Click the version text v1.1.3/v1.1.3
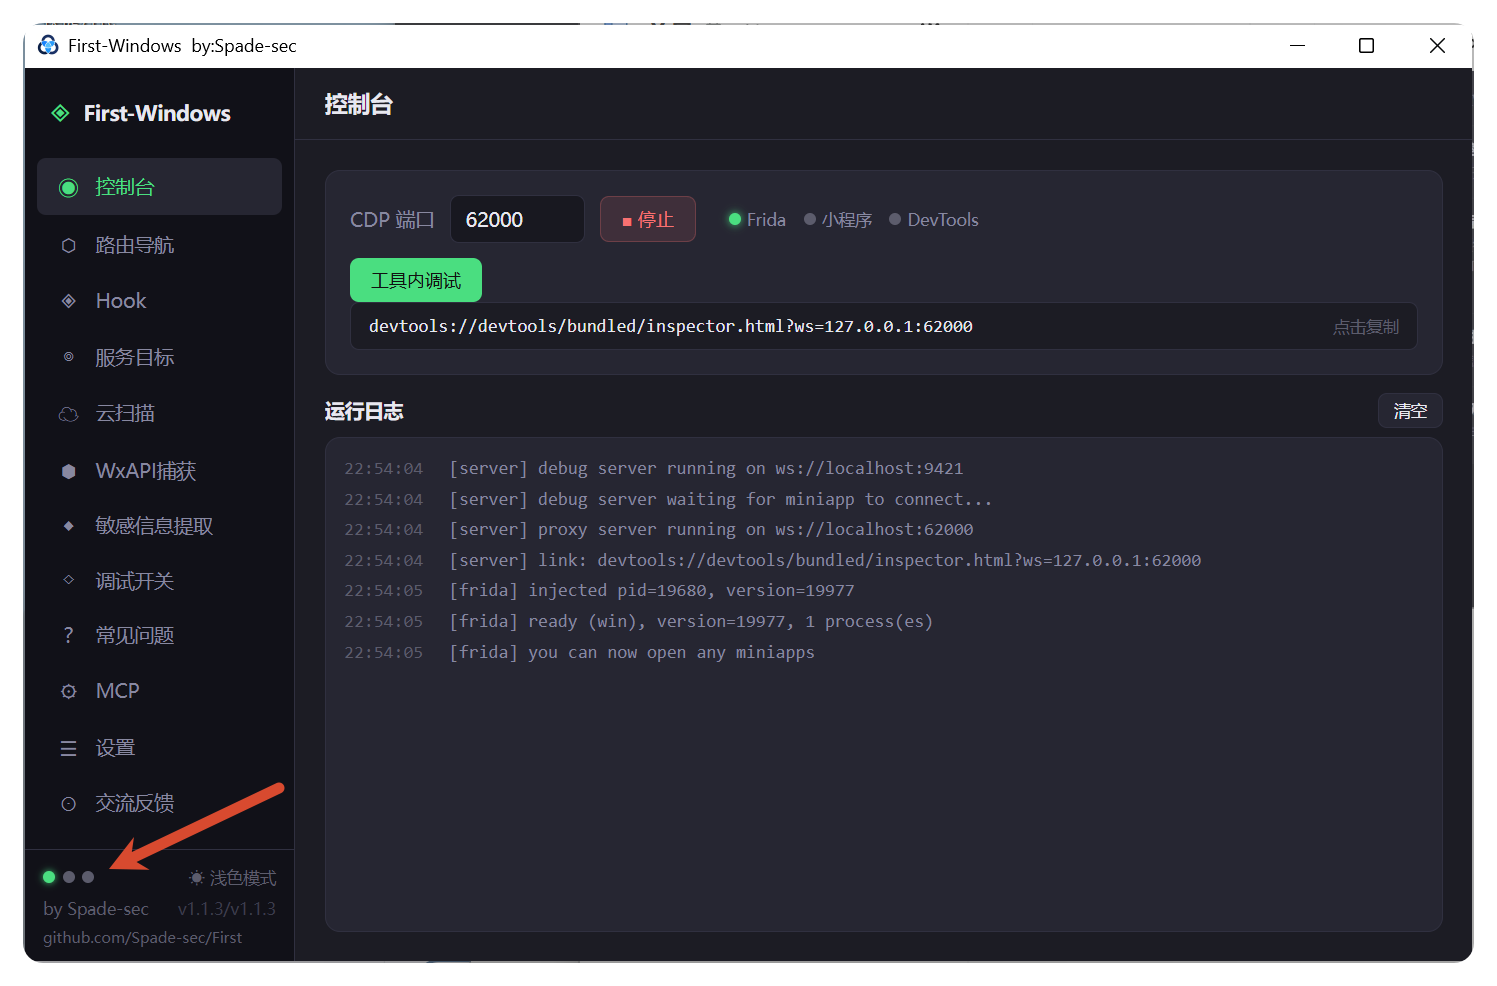The image size is (1497, 986). point(226,909)
